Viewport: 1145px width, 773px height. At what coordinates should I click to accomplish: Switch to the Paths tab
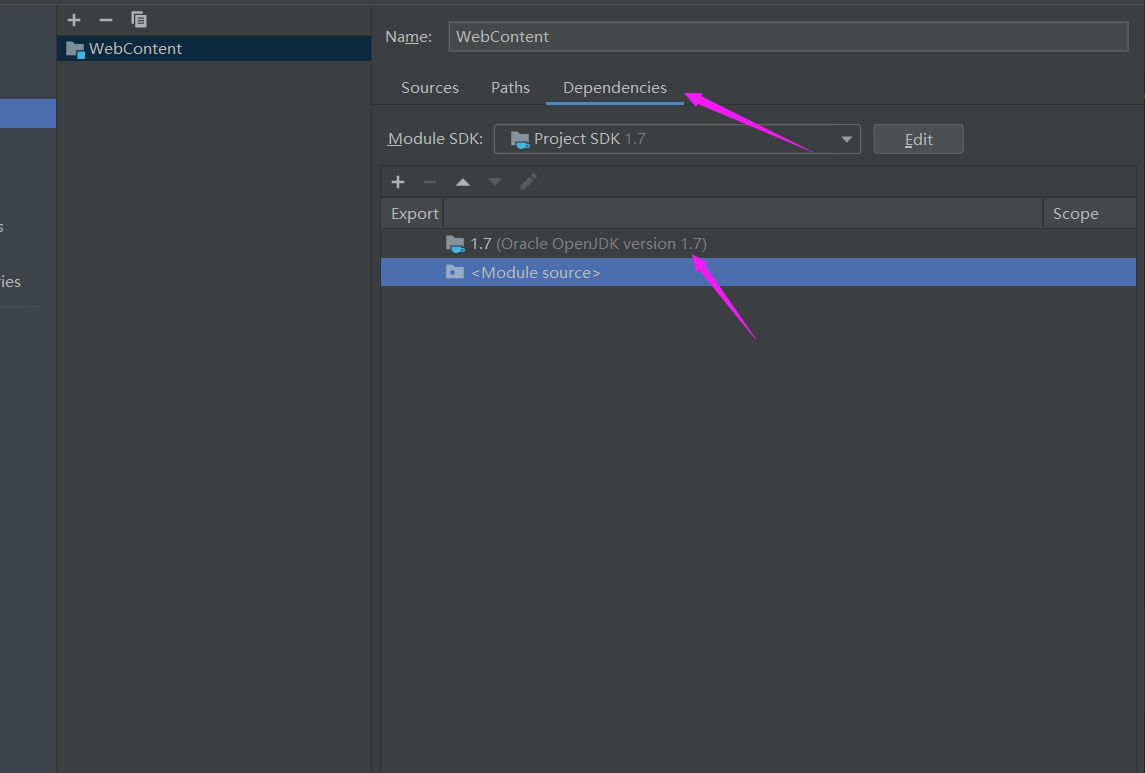coord(510,88)
